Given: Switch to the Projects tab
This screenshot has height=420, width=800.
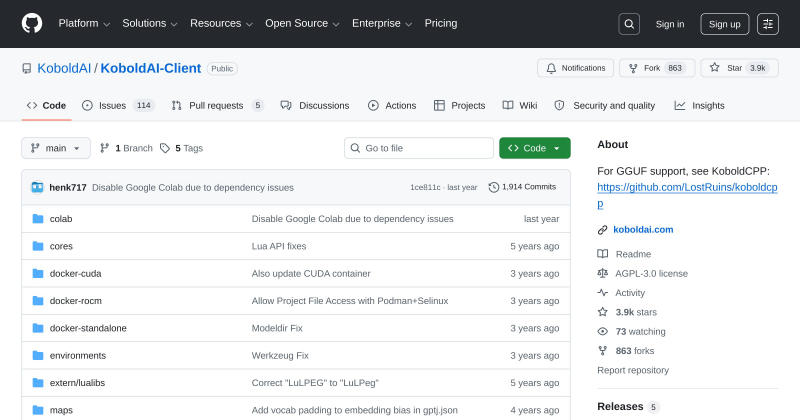Looking at the screenshot, I should [459, 106].
